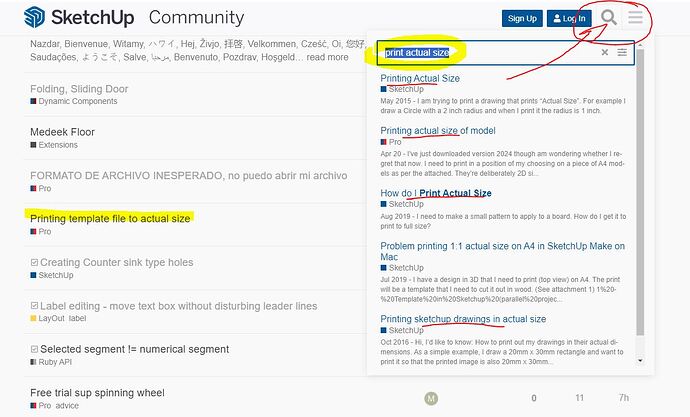Viewport: 690px width, 417px height.
Task: Click the '0' replies count on Free trial row
Action: pyautogui.click(x=534, y=398)
